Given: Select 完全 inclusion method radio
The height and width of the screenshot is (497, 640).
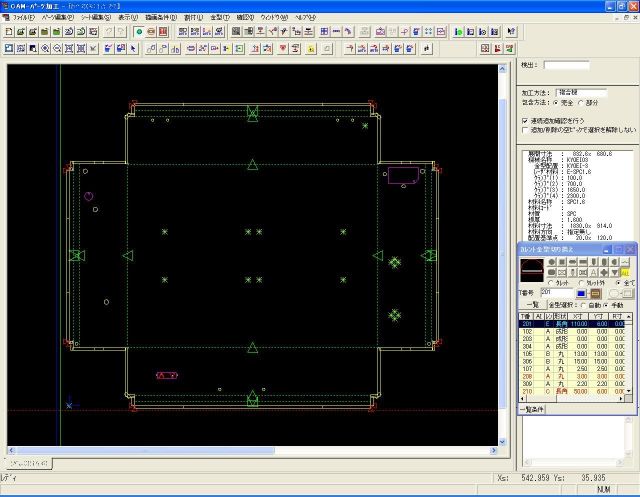Looking at the screenshot, I should [x=556, y=103].
